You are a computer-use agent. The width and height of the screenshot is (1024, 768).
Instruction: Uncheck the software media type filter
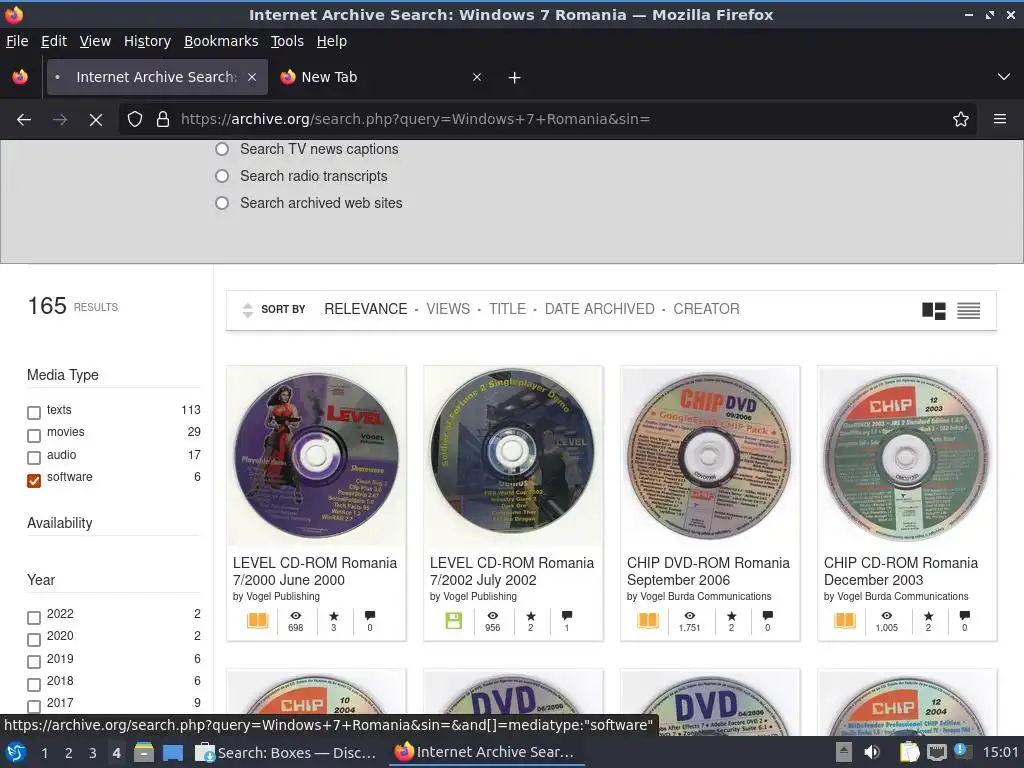point(34,480)
